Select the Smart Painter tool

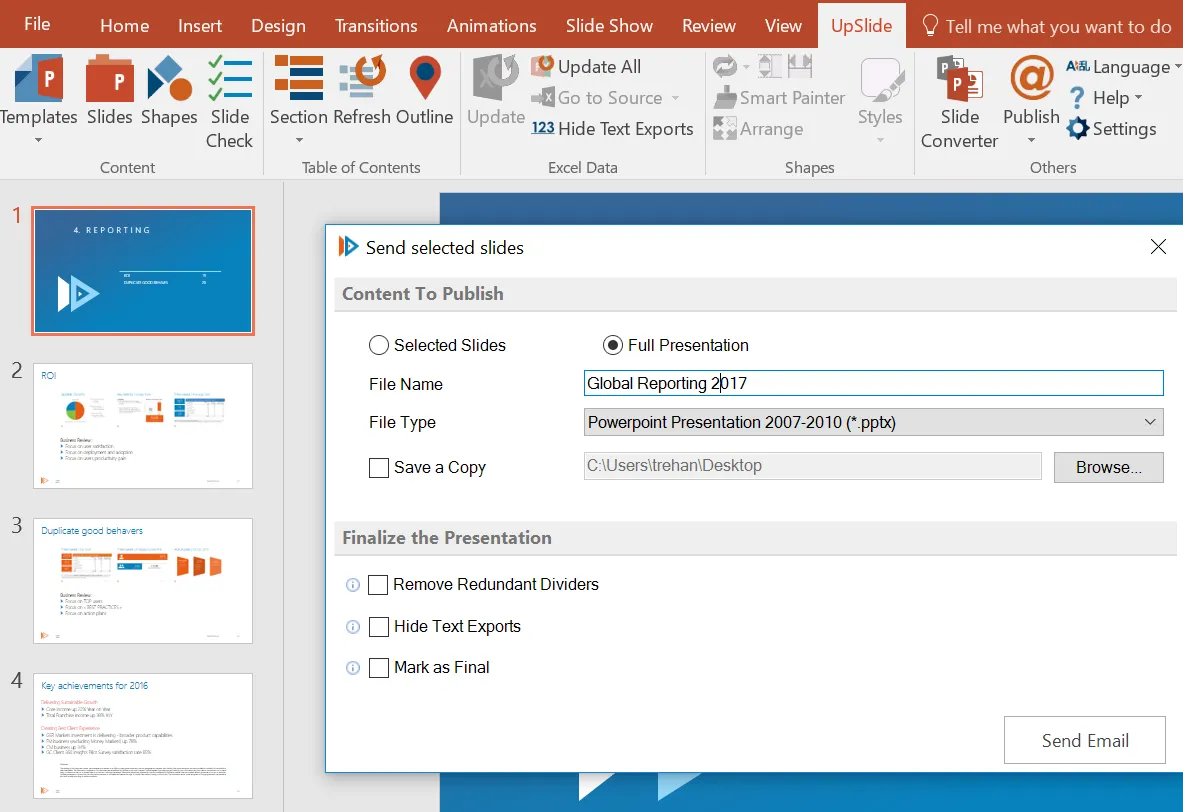[779, 97]
